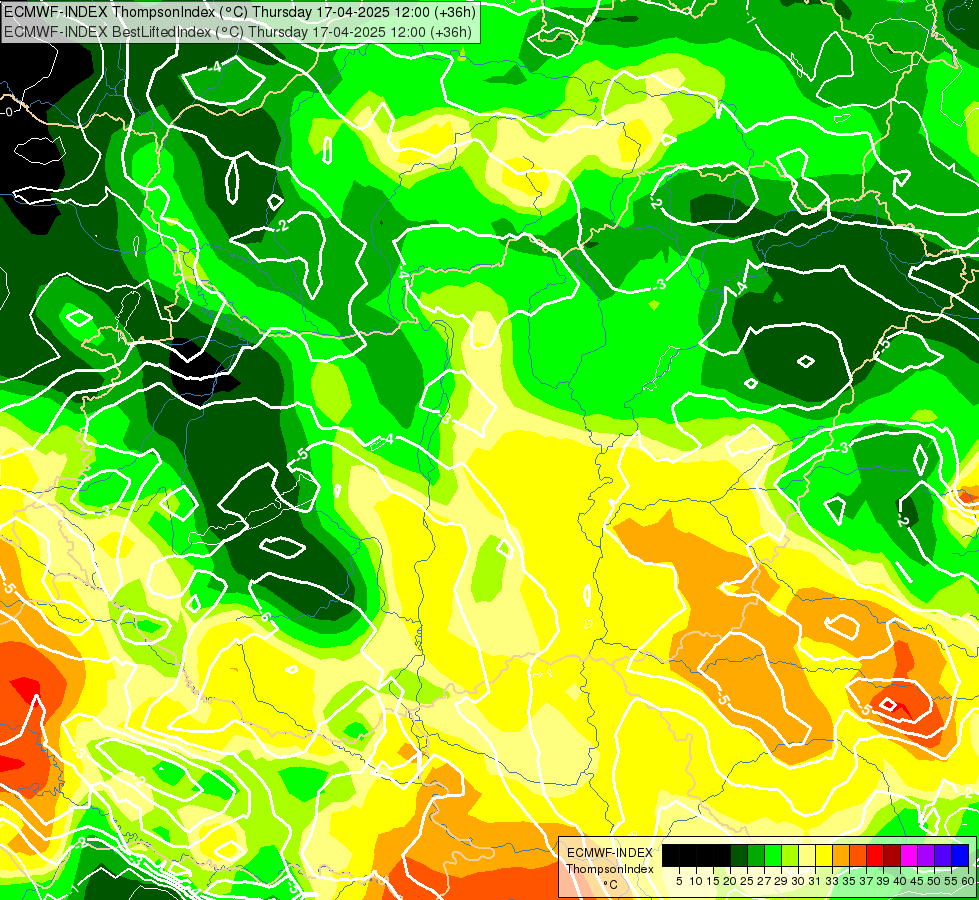The height and width of the screenshot is (900, 979).
Task: Select the bright green 27-29 legend swatch
Action: pos(773,856)
